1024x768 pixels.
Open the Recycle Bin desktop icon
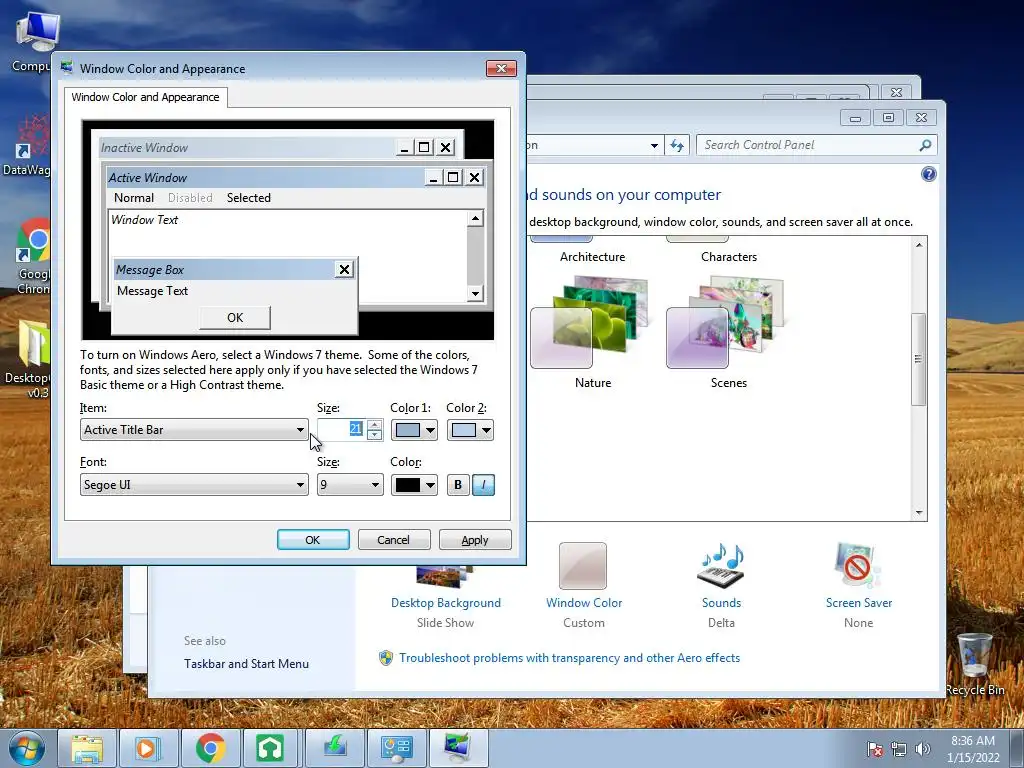(x=974, y=663)
